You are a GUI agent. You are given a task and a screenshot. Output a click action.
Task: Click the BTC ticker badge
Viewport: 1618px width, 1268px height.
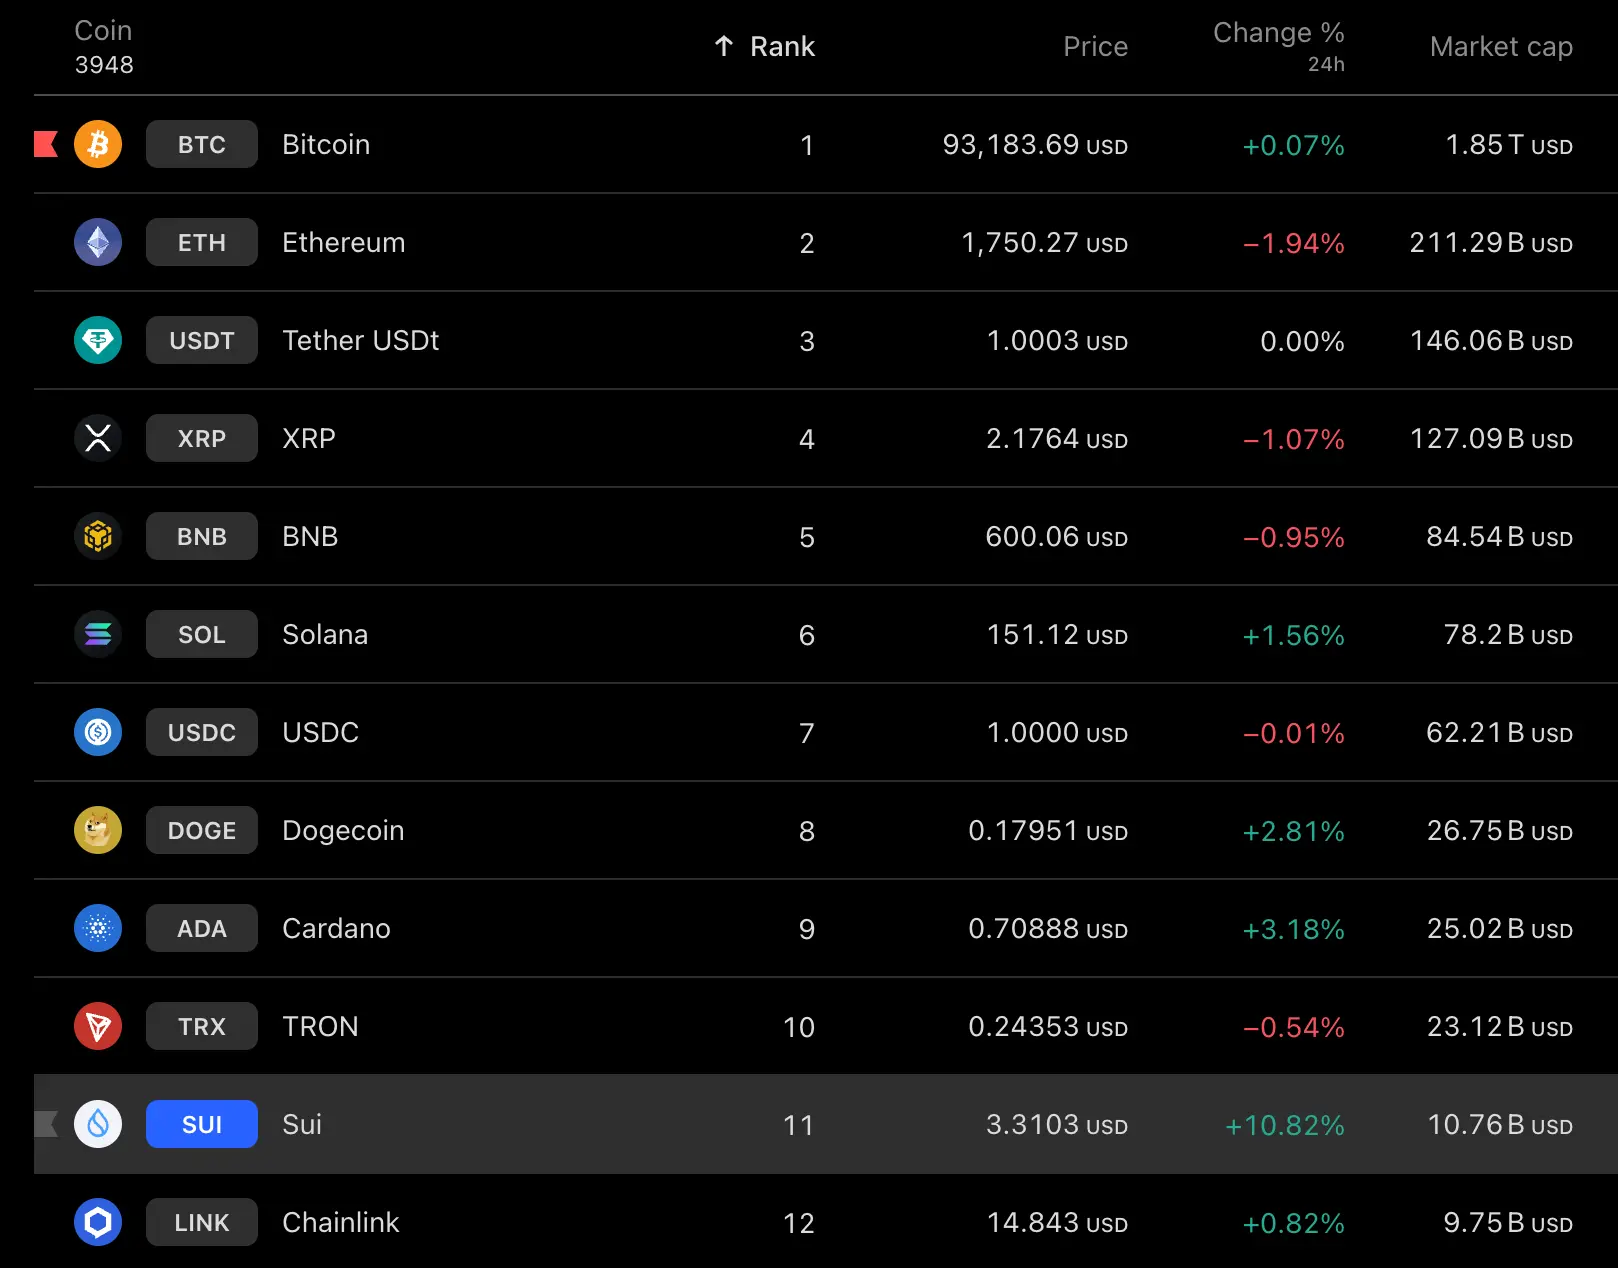(202, 144)
